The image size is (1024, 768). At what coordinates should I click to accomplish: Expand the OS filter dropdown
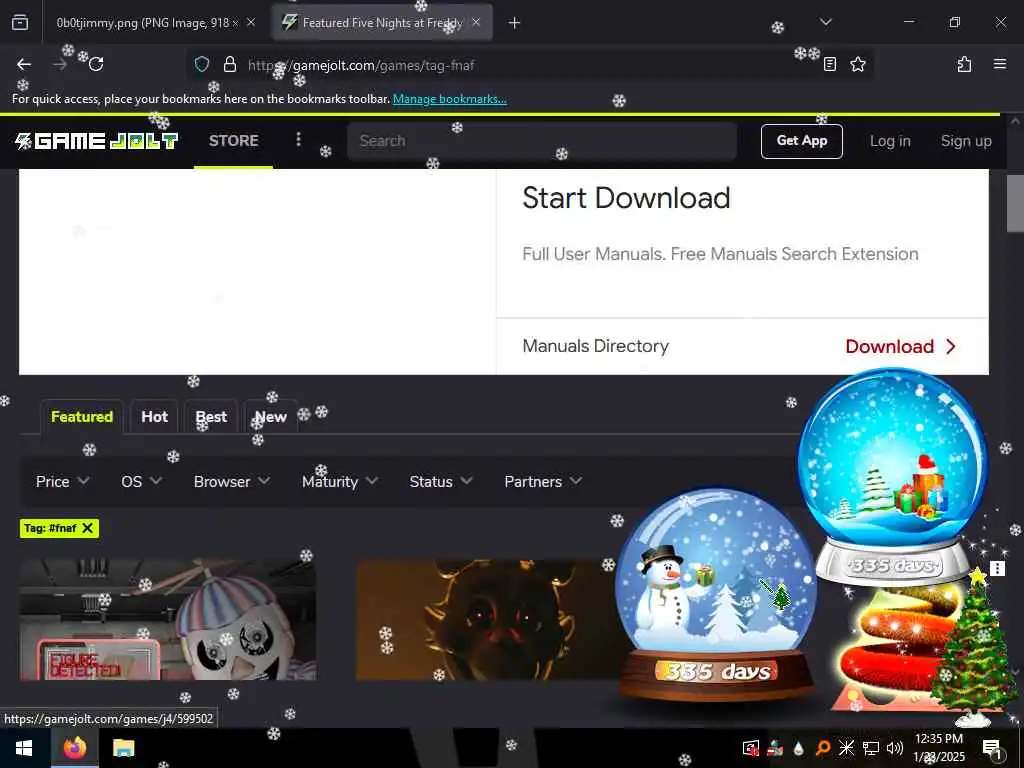pyautogui.click(x=141, y=481)
